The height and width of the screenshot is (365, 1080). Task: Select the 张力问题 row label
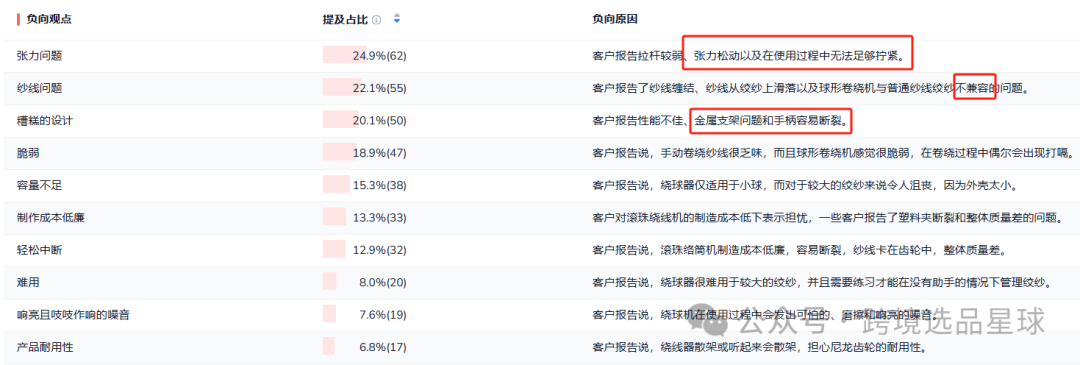click(x=39, y=56)
